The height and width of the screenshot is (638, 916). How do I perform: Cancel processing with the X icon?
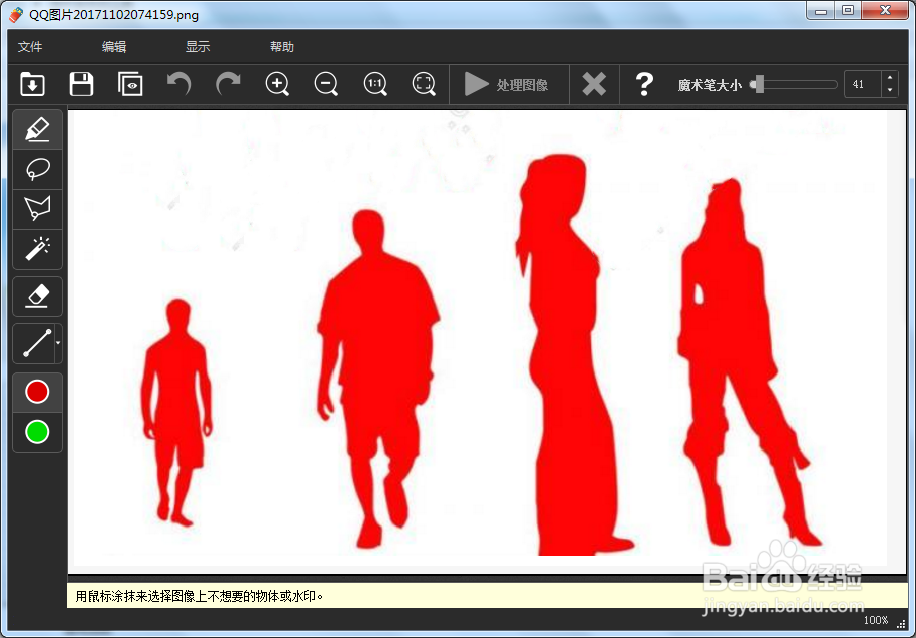click(x=594, y=85)
